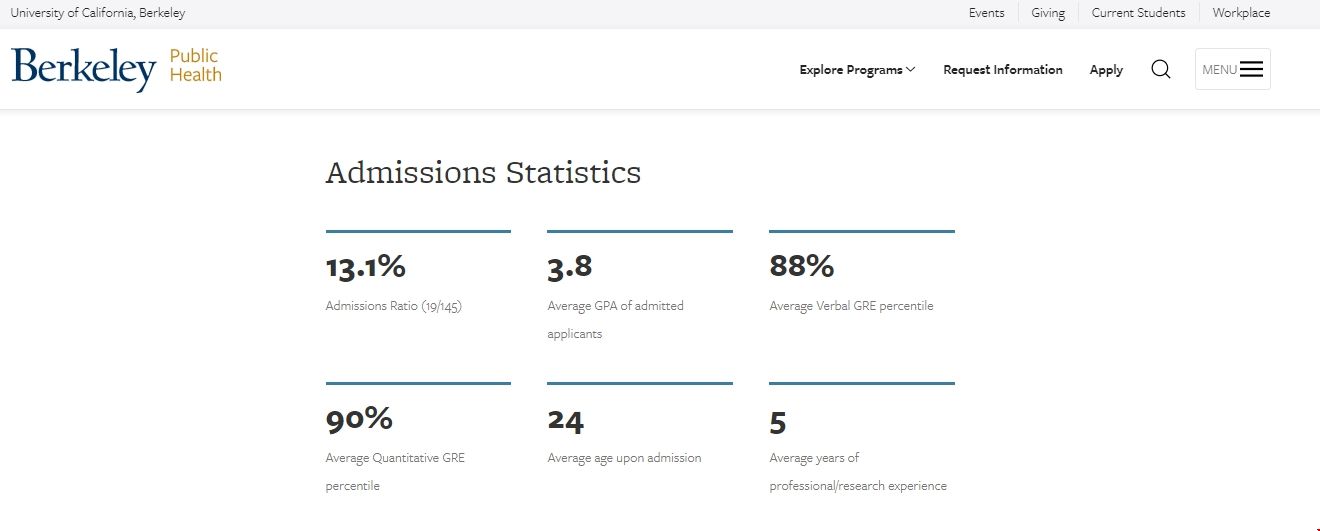Click the search magnifier icon

pyautogui.click(x=1160, y=70)
